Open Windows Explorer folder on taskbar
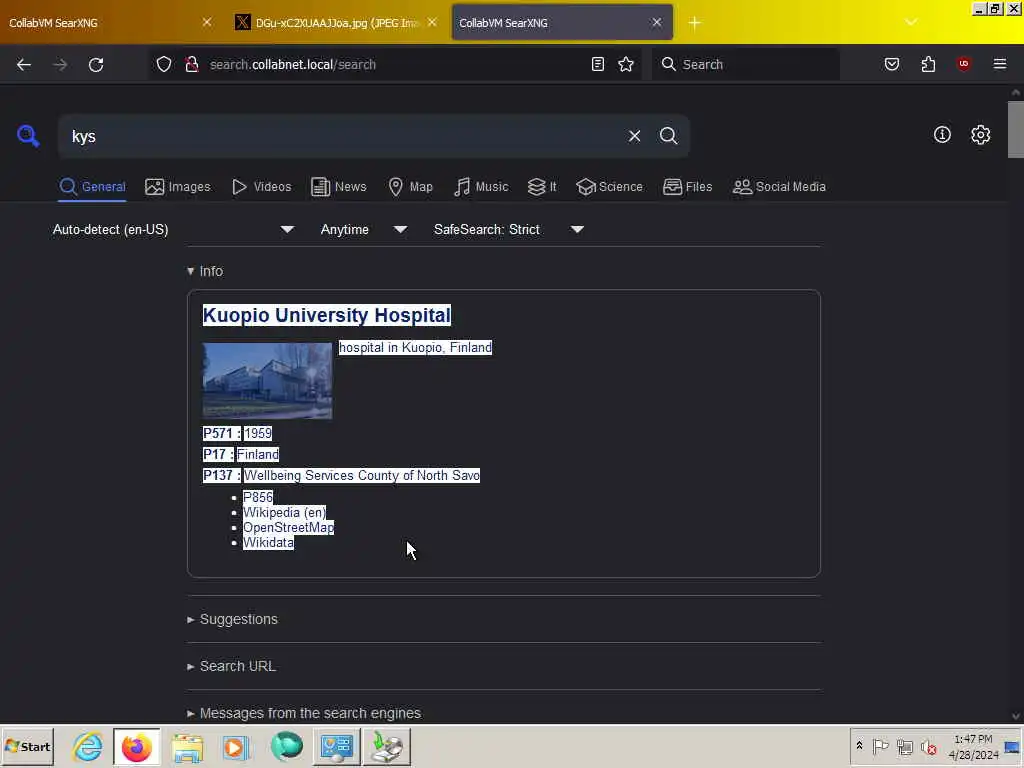This screenshot has height=768, width=1024. [187, 746]
